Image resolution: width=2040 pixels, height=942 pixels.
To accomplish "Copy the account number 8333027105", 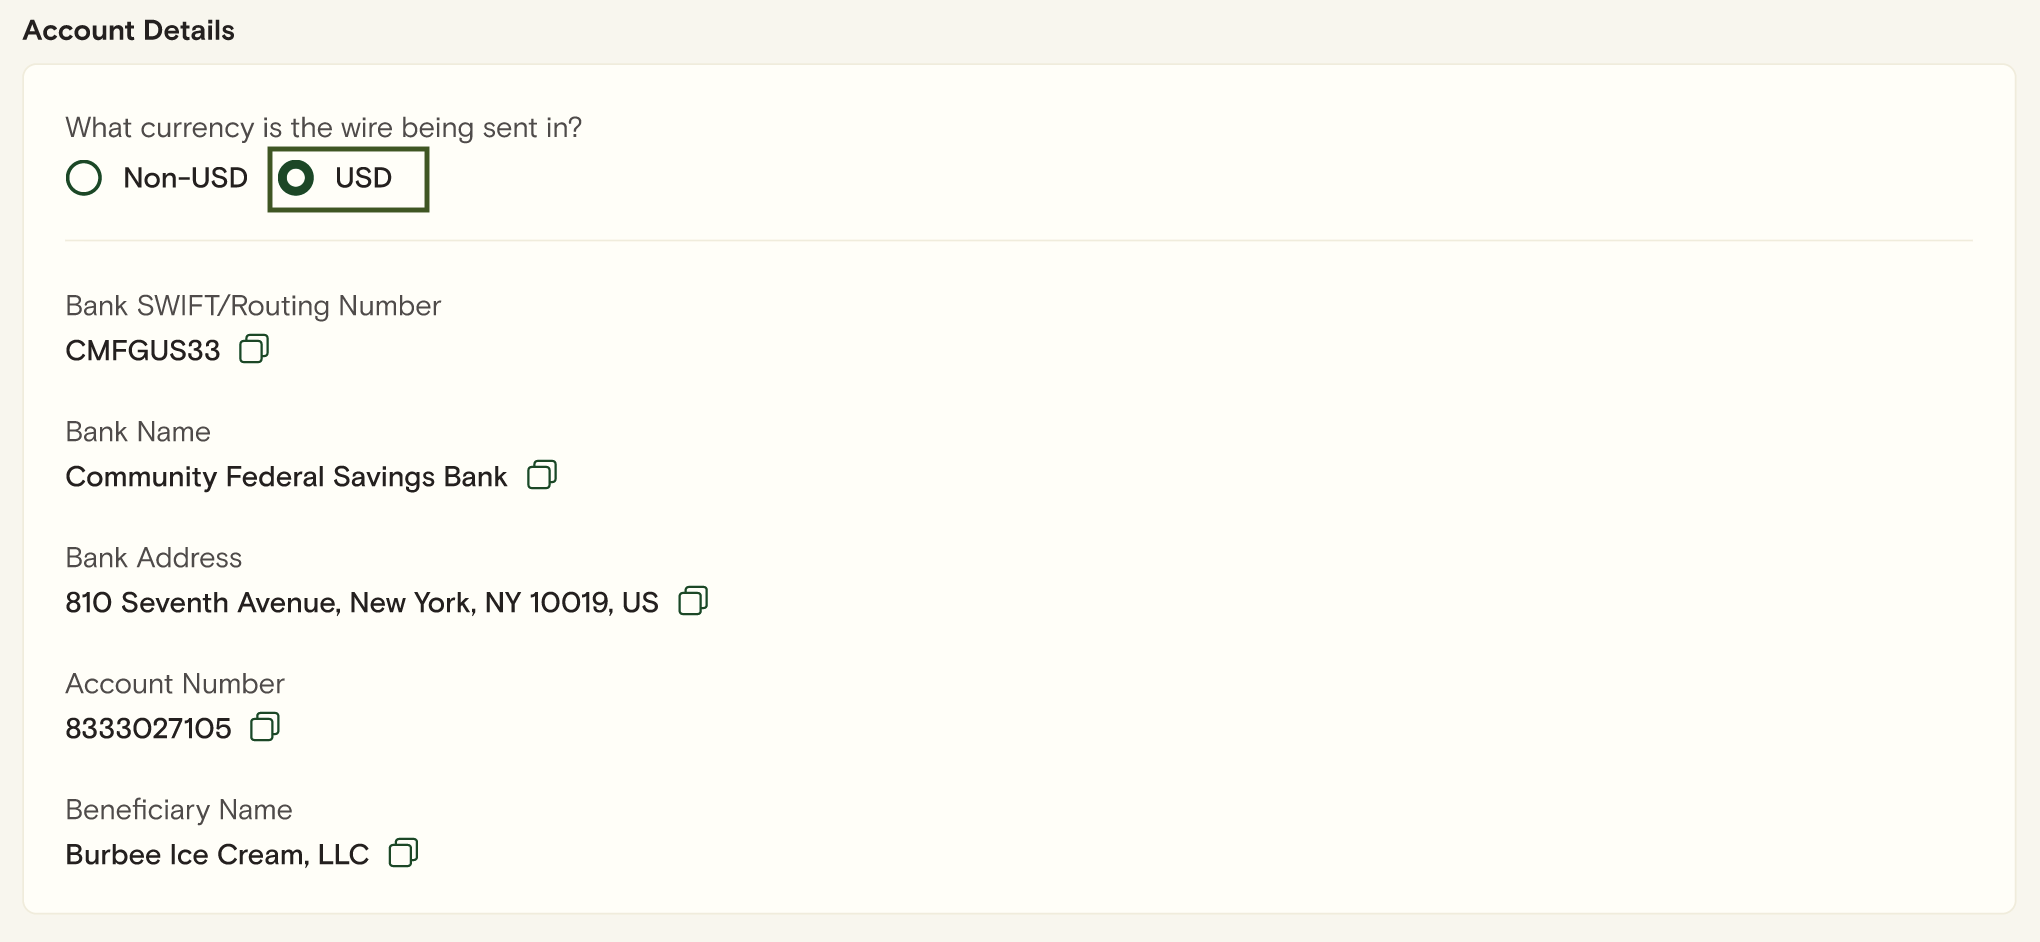I will 265,727.
